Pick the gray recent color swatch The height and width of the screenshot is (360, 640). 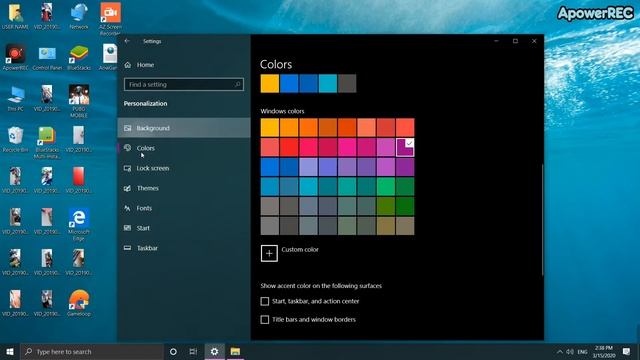coord(347,84)
